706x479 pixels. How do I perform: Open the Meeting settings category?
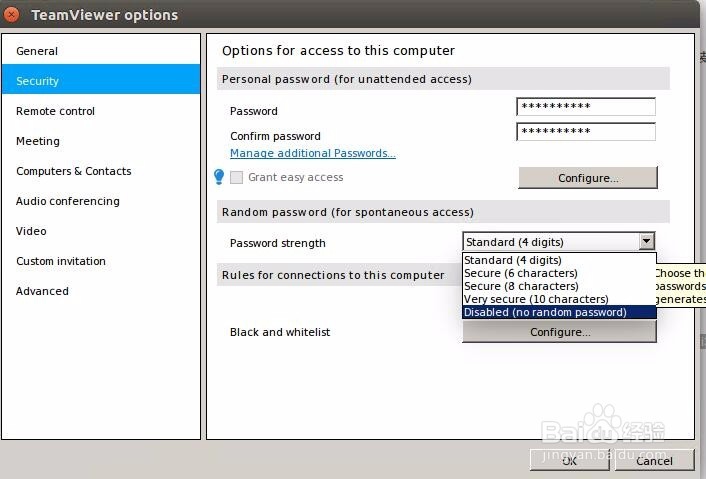tap(101, 141)
